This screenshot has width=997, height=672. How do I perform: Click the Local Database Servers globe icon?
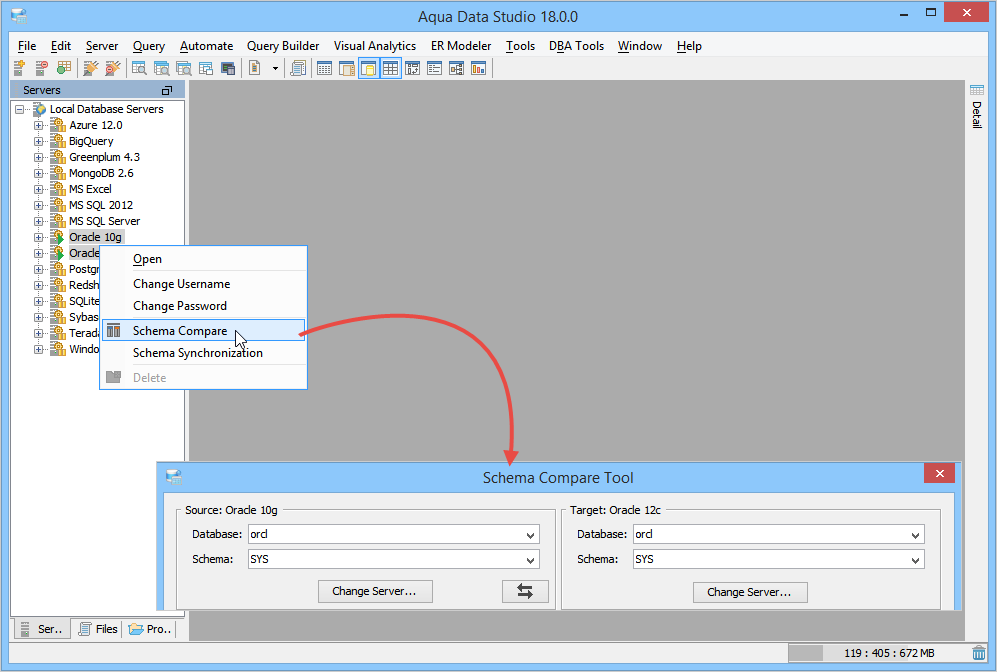[39, 109]
